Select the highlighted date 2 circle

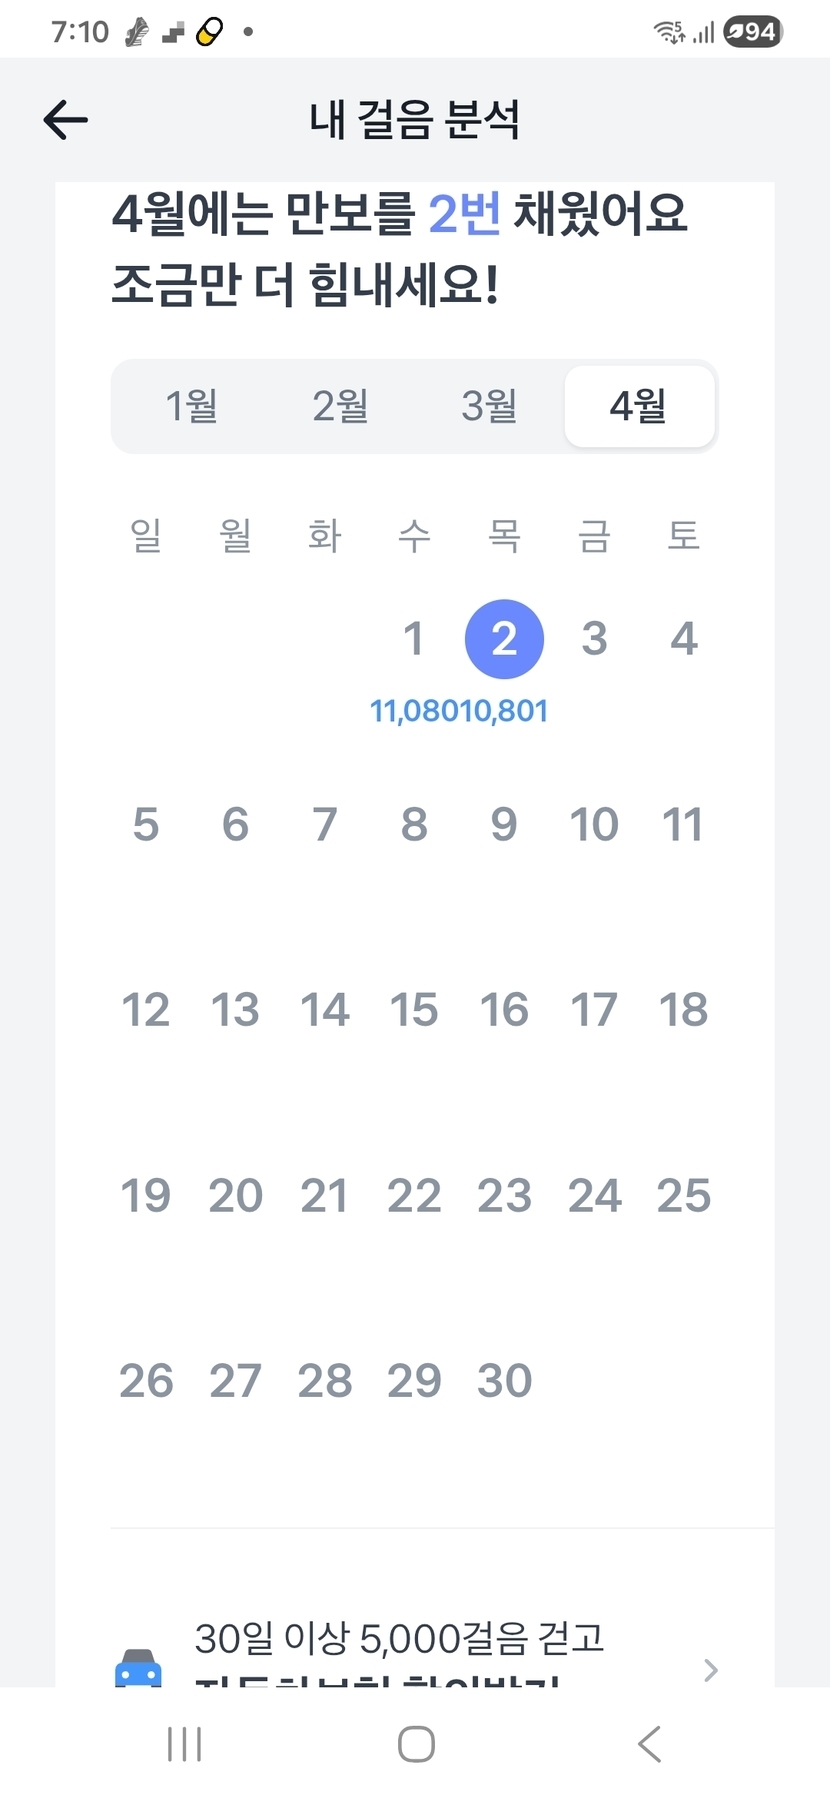[x=504, y=639]
